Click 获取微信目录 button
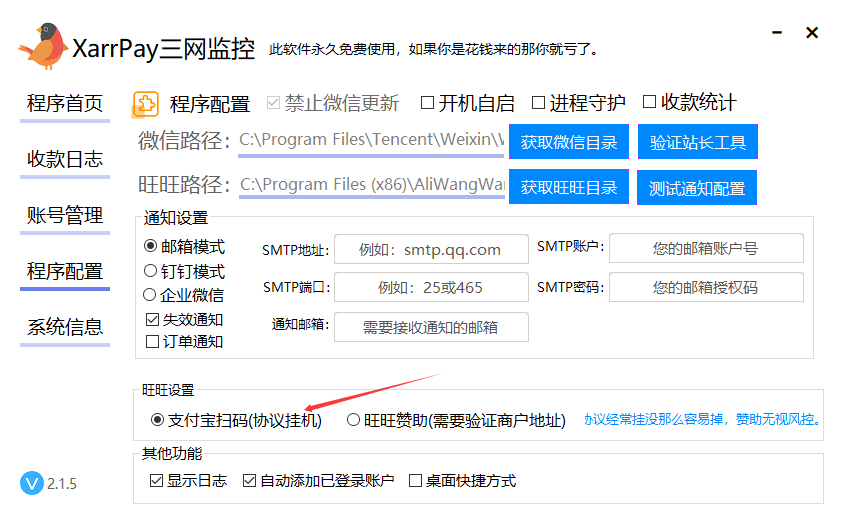Viewport: 850px width, 510px height. (x=569, y=142)
